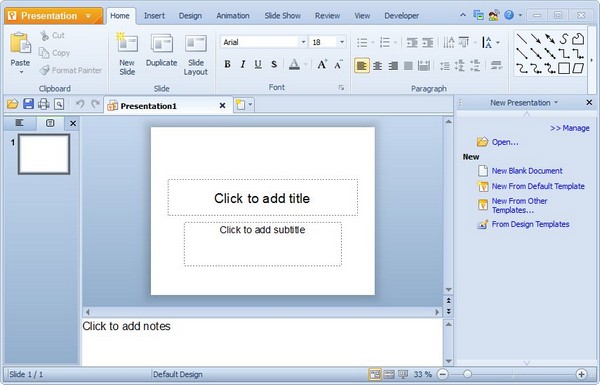
Task: Toggle text Shadow formatting
Action: (274, 64)
